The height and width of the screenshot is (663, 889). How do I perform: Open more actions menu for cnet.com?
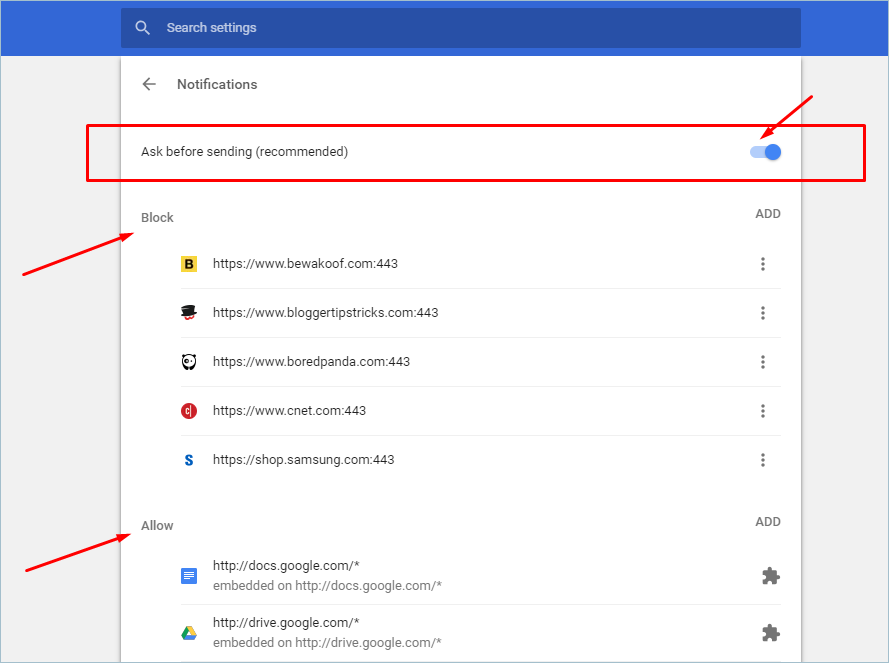(x=763, y=411)
